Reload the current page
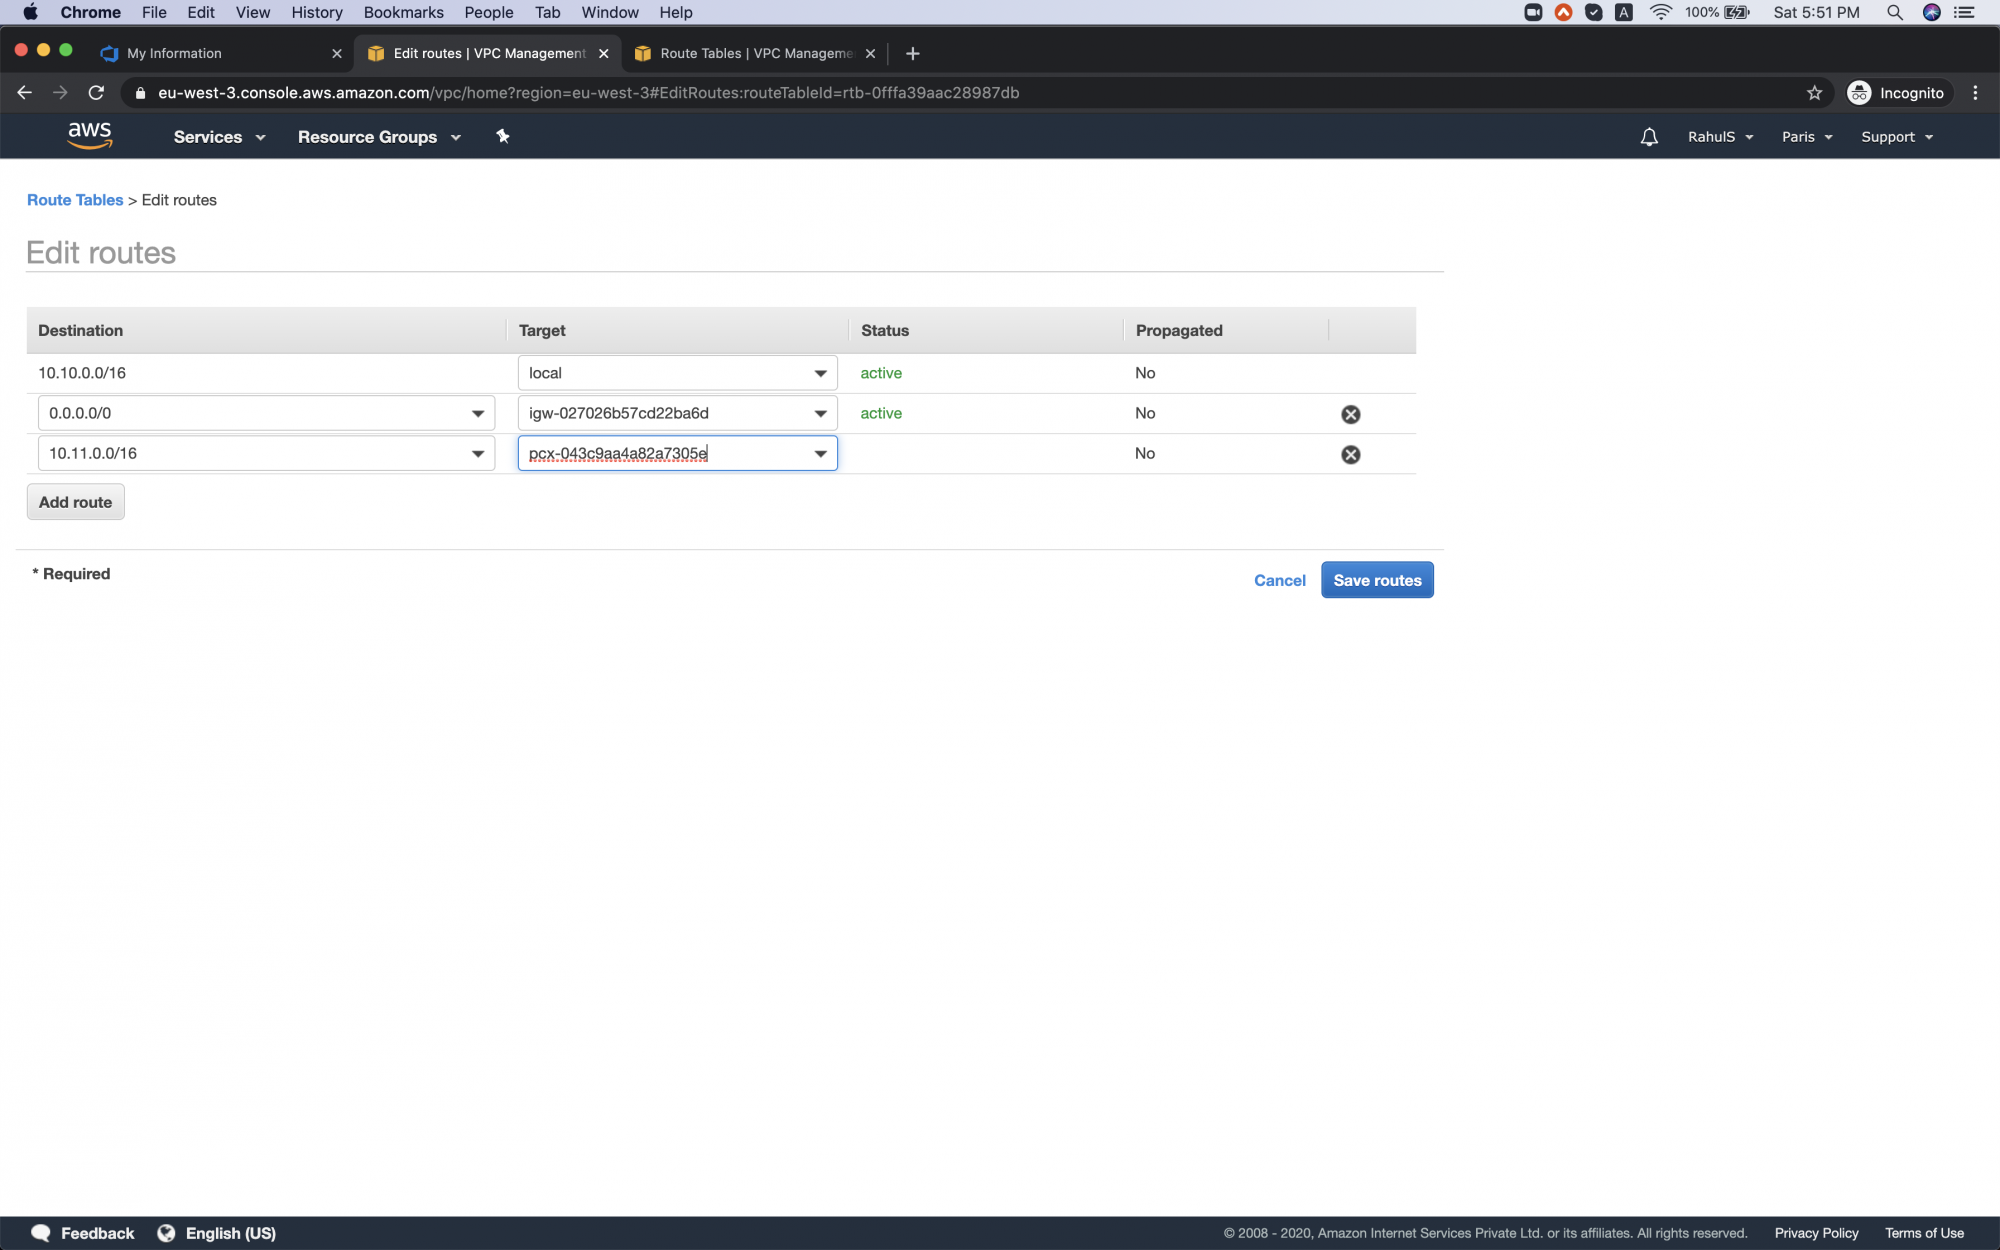This screenshot has width=2000, height=1250. pos(96,92)
